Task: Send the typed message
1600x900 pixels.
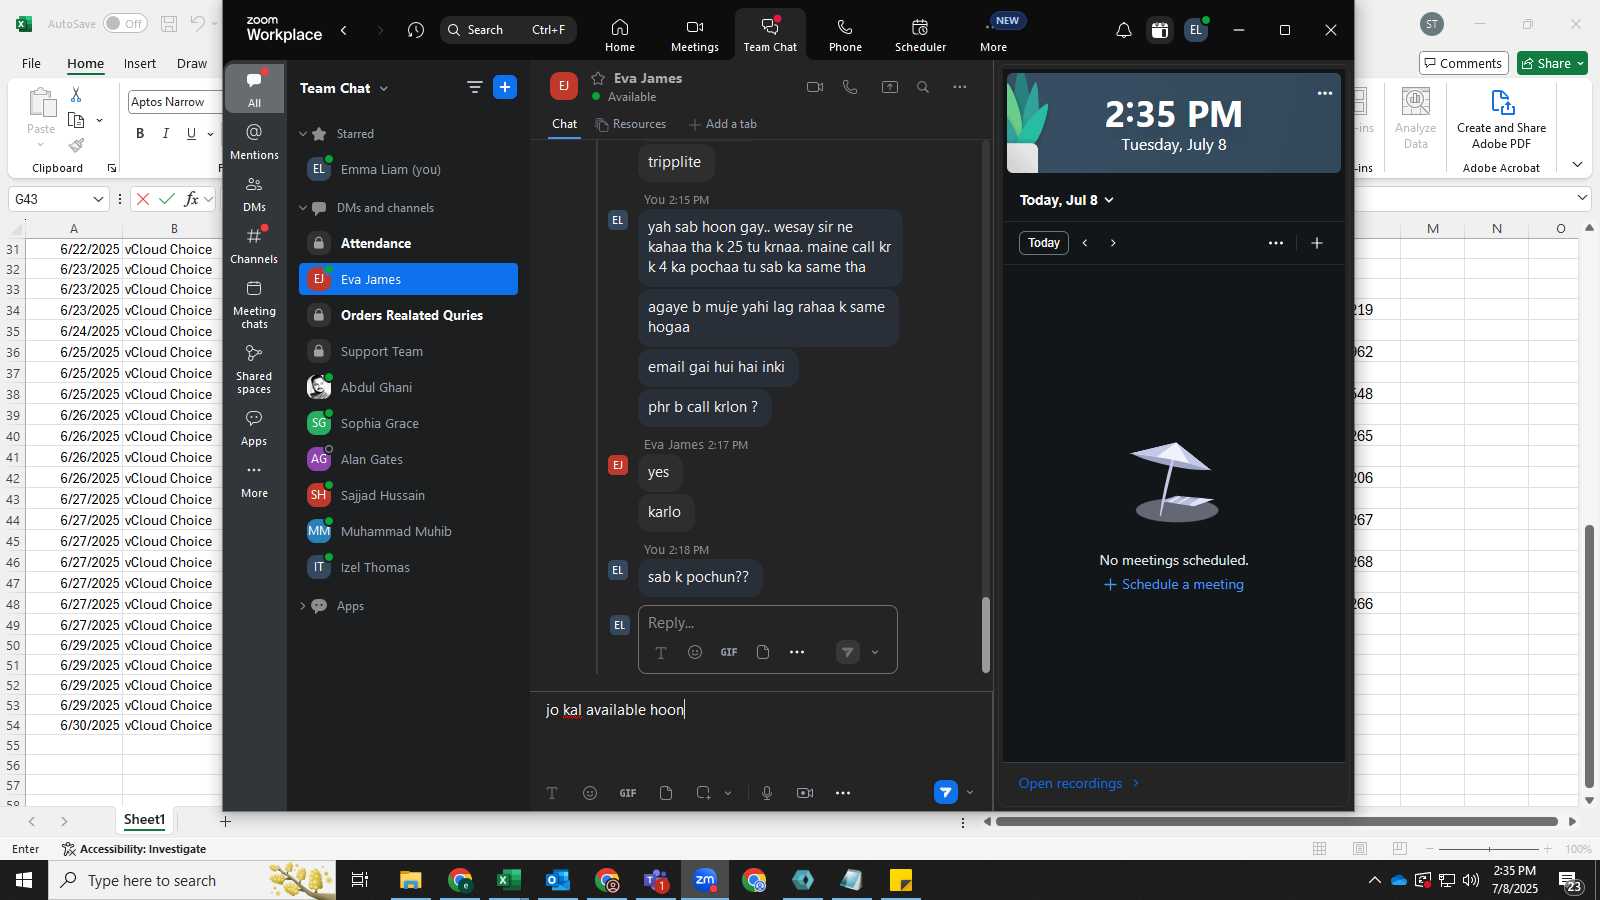Action: pos(945,792)
